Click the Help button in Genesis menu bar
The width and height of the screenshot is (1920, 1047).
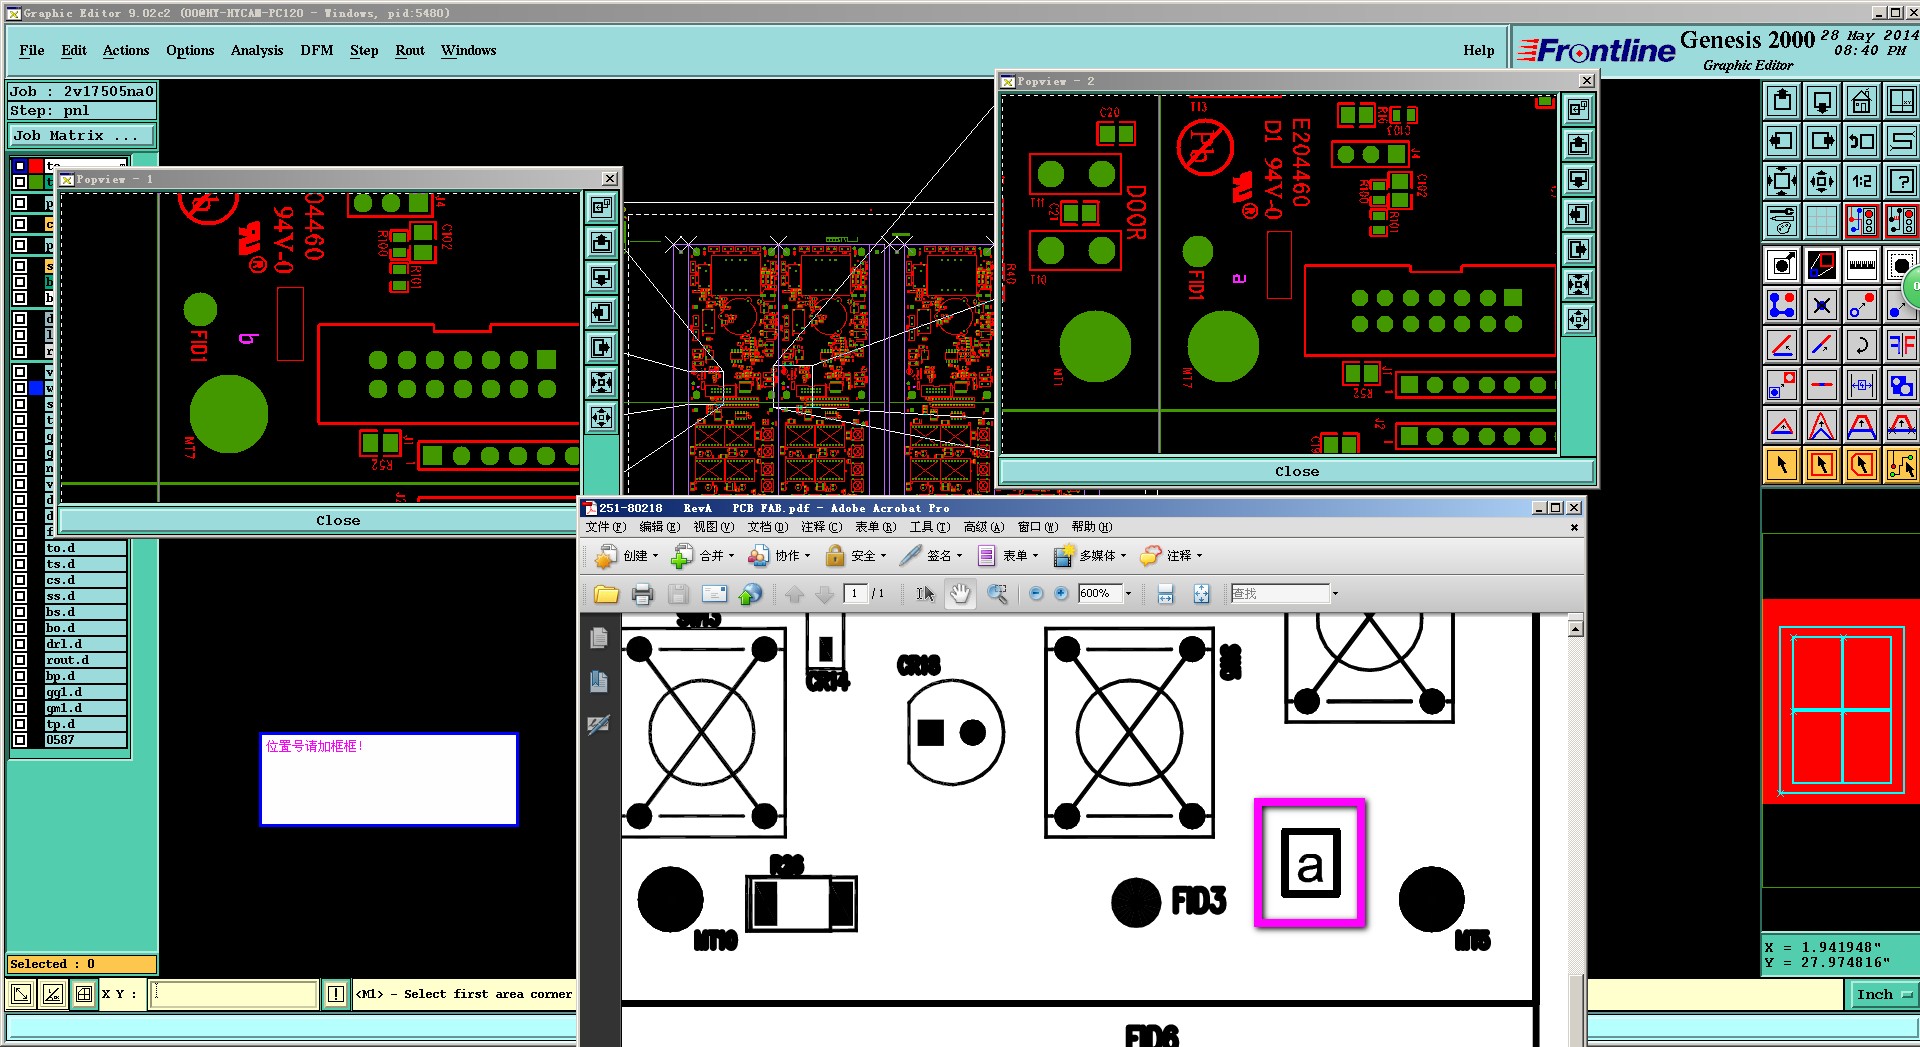tap(1479, 51)
